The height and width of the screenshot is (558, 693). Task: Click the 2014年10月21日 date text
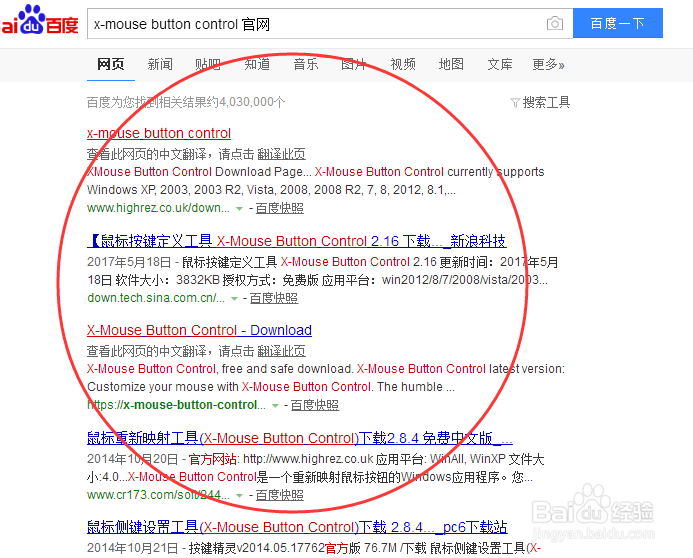[132, 548]
